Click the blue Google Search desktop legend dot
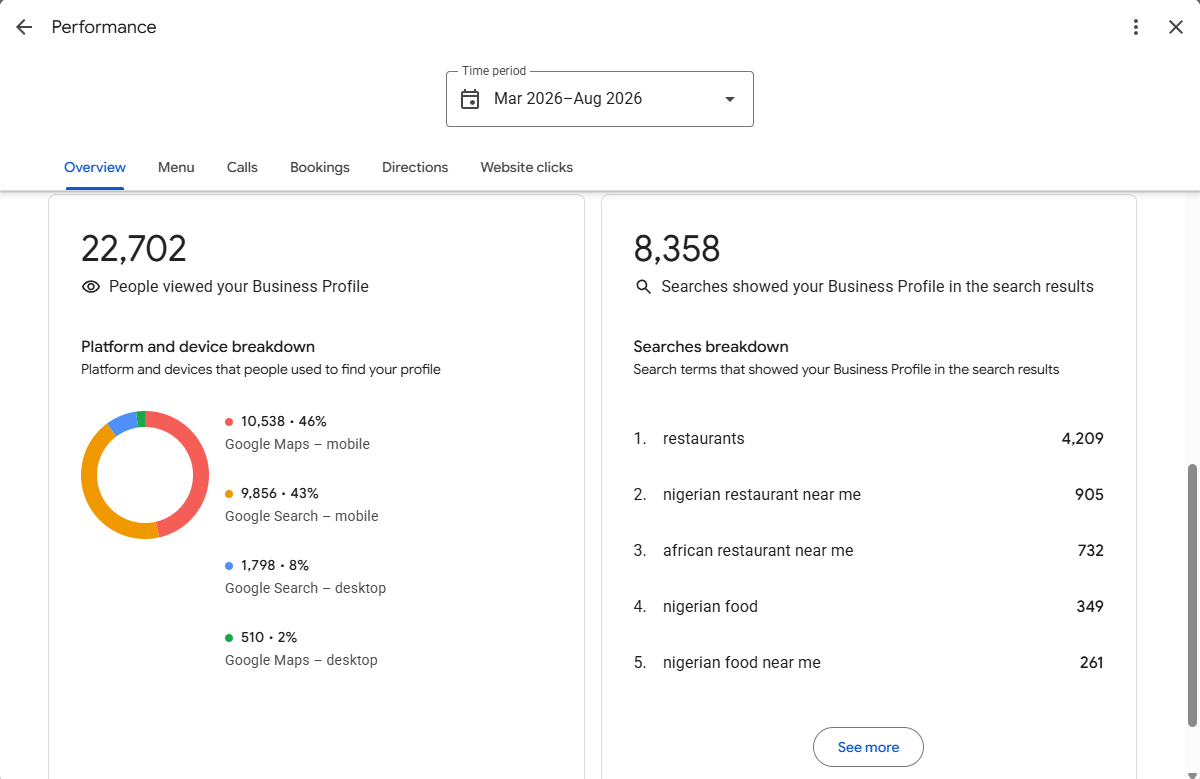Viewport: 1200px width, 779px height. (229, 566)
